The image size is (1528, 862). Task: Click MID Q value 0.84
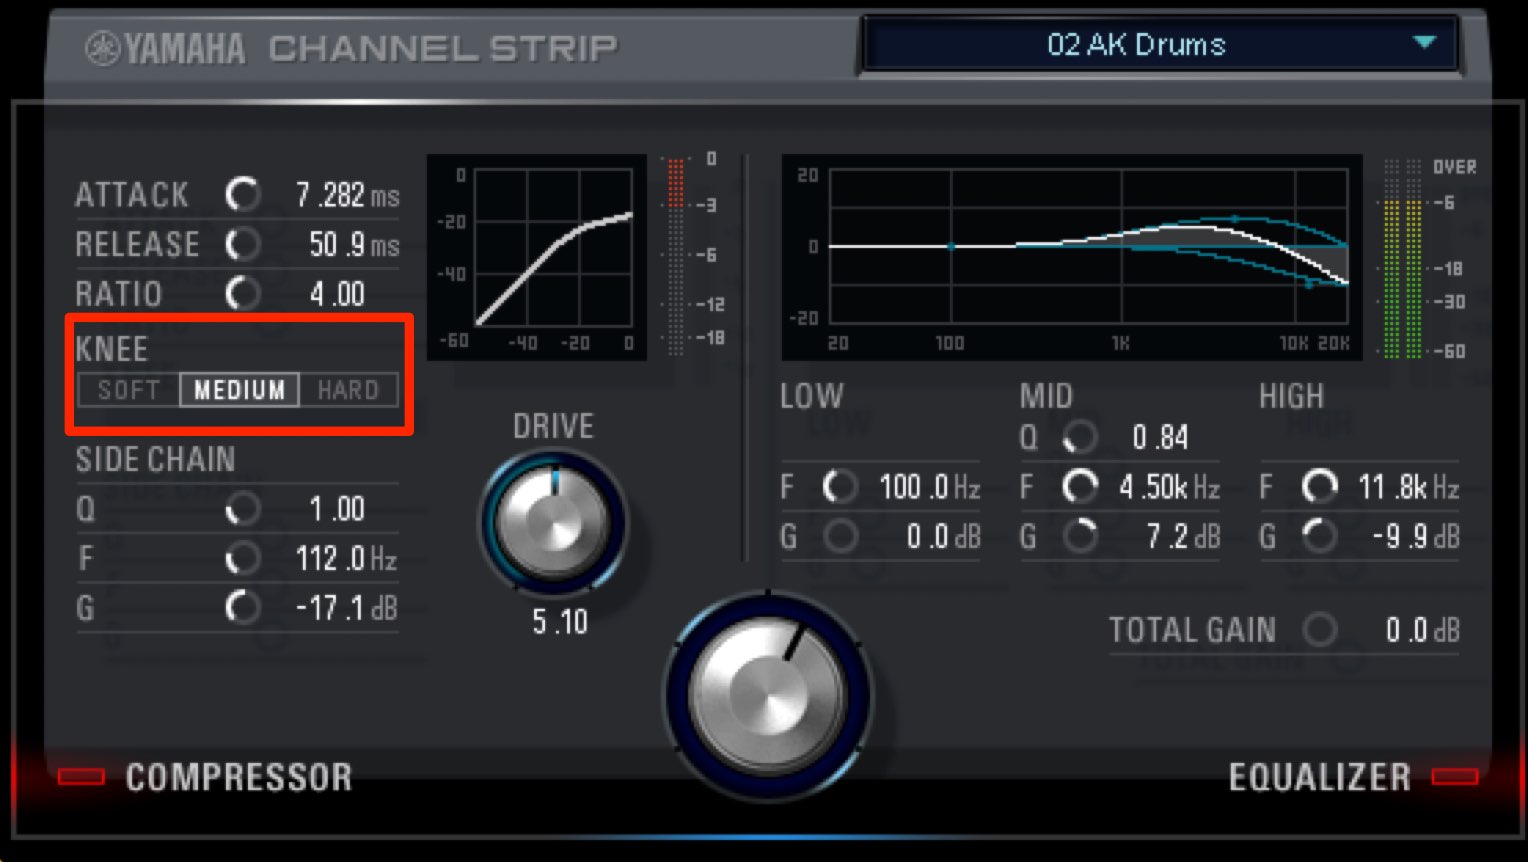tap(1160, 437)
